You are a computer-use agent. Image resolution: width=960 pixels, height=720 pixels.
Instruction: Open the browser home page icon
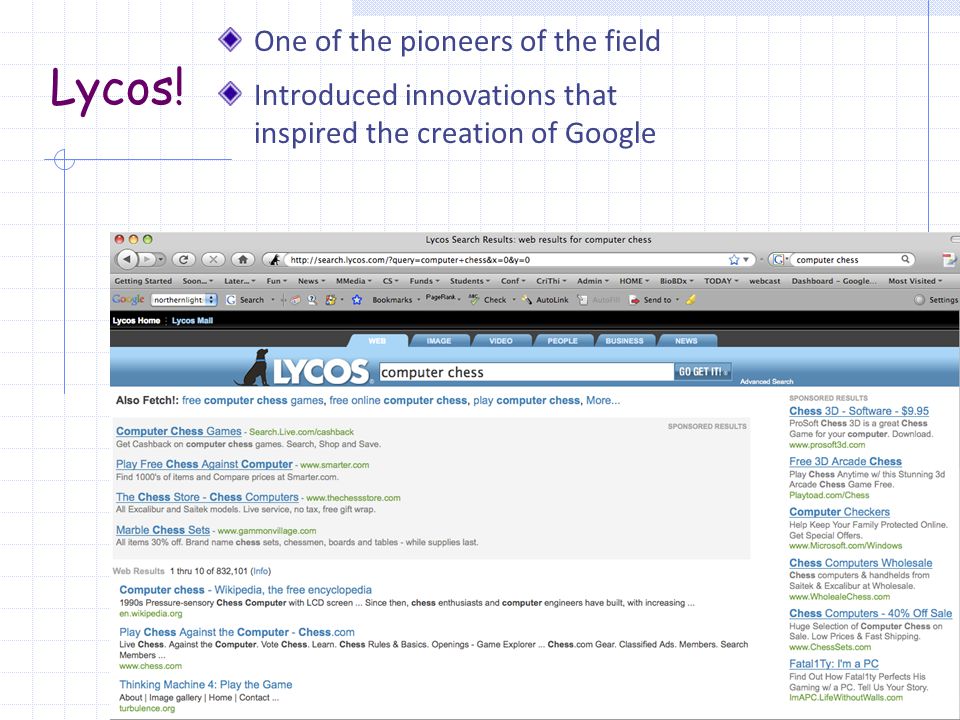pos(243,260)
